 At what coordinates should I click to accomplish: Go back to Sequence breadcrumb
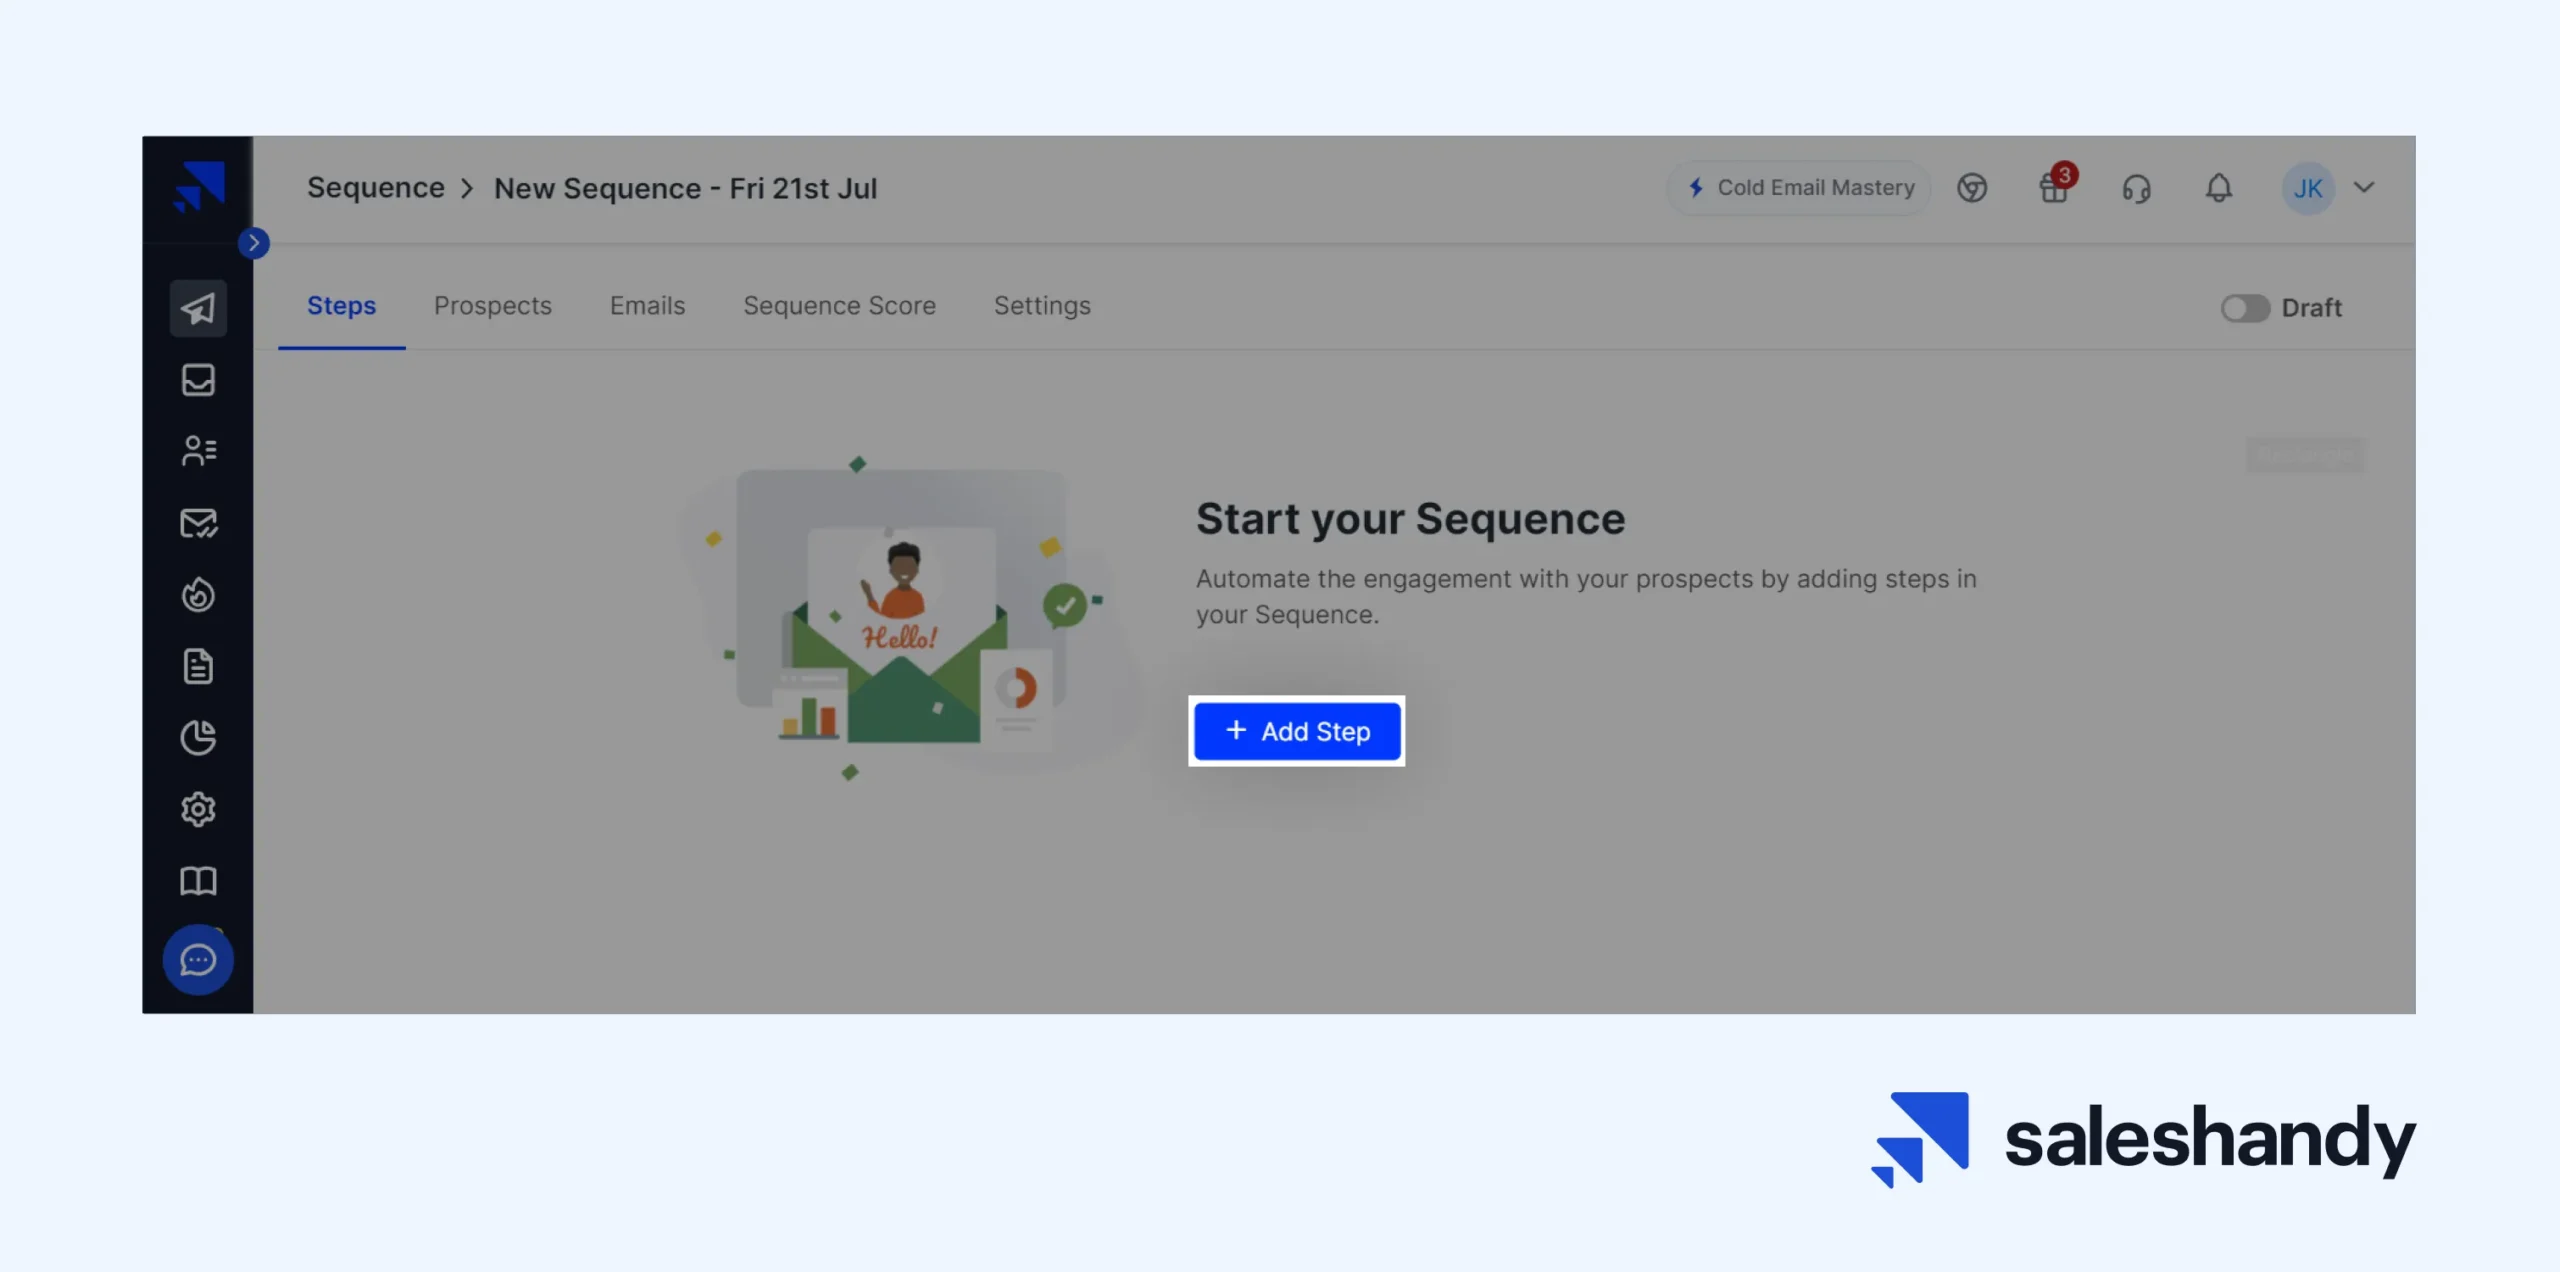[x=376, y=188]
